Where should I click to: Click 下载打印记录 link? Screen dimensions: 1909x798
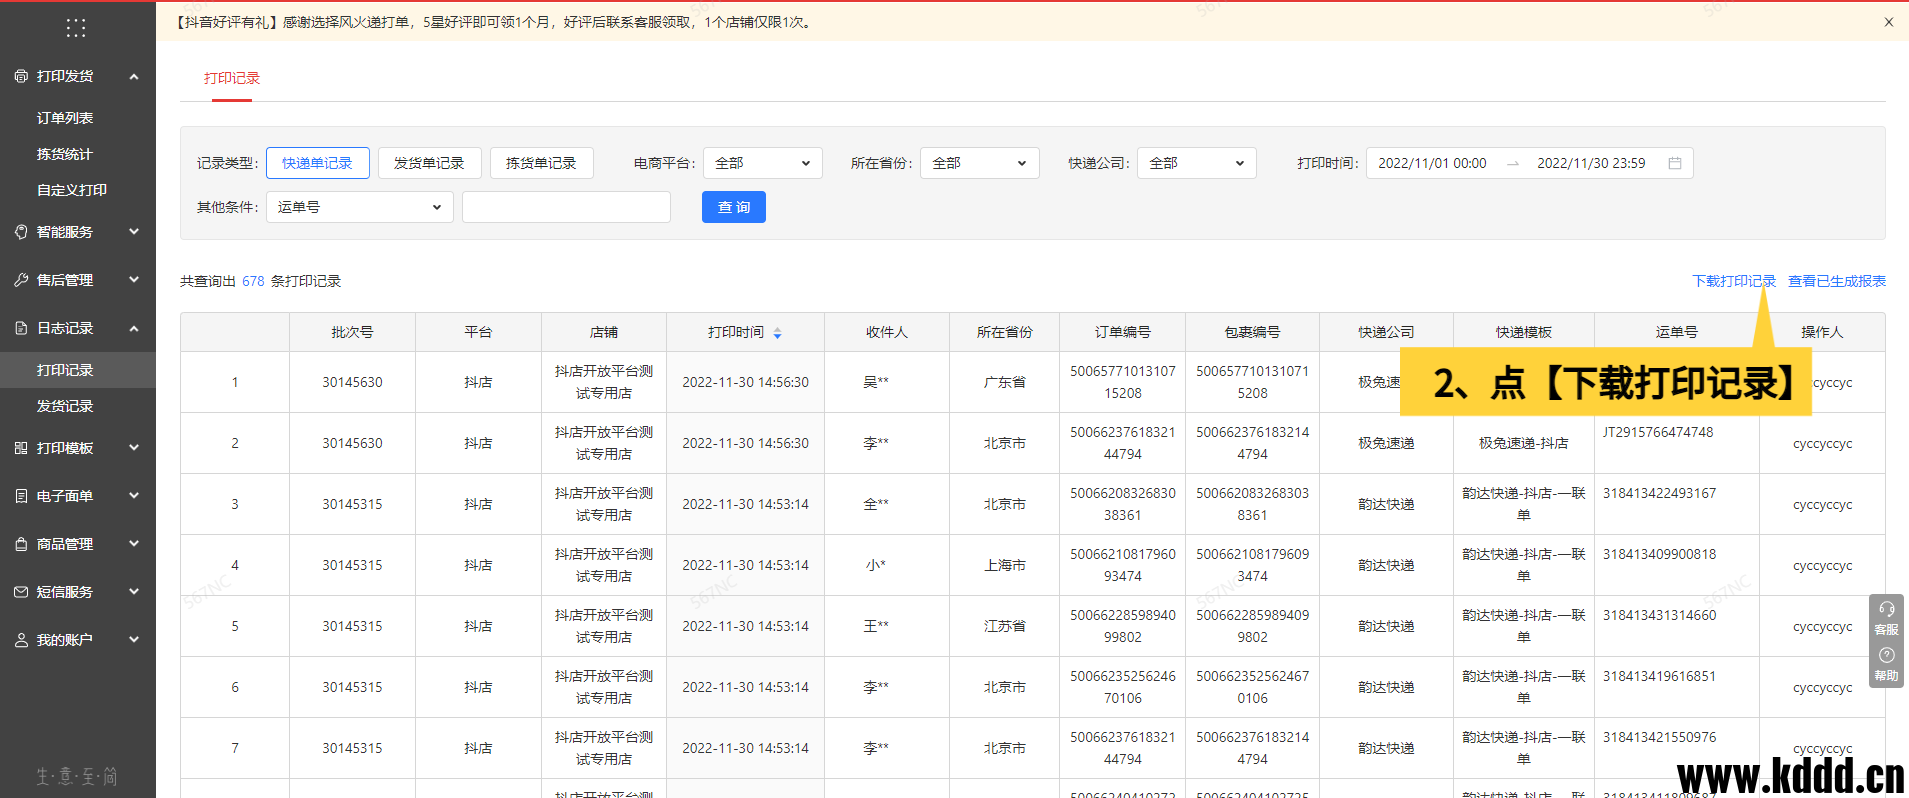[1734, 281]
